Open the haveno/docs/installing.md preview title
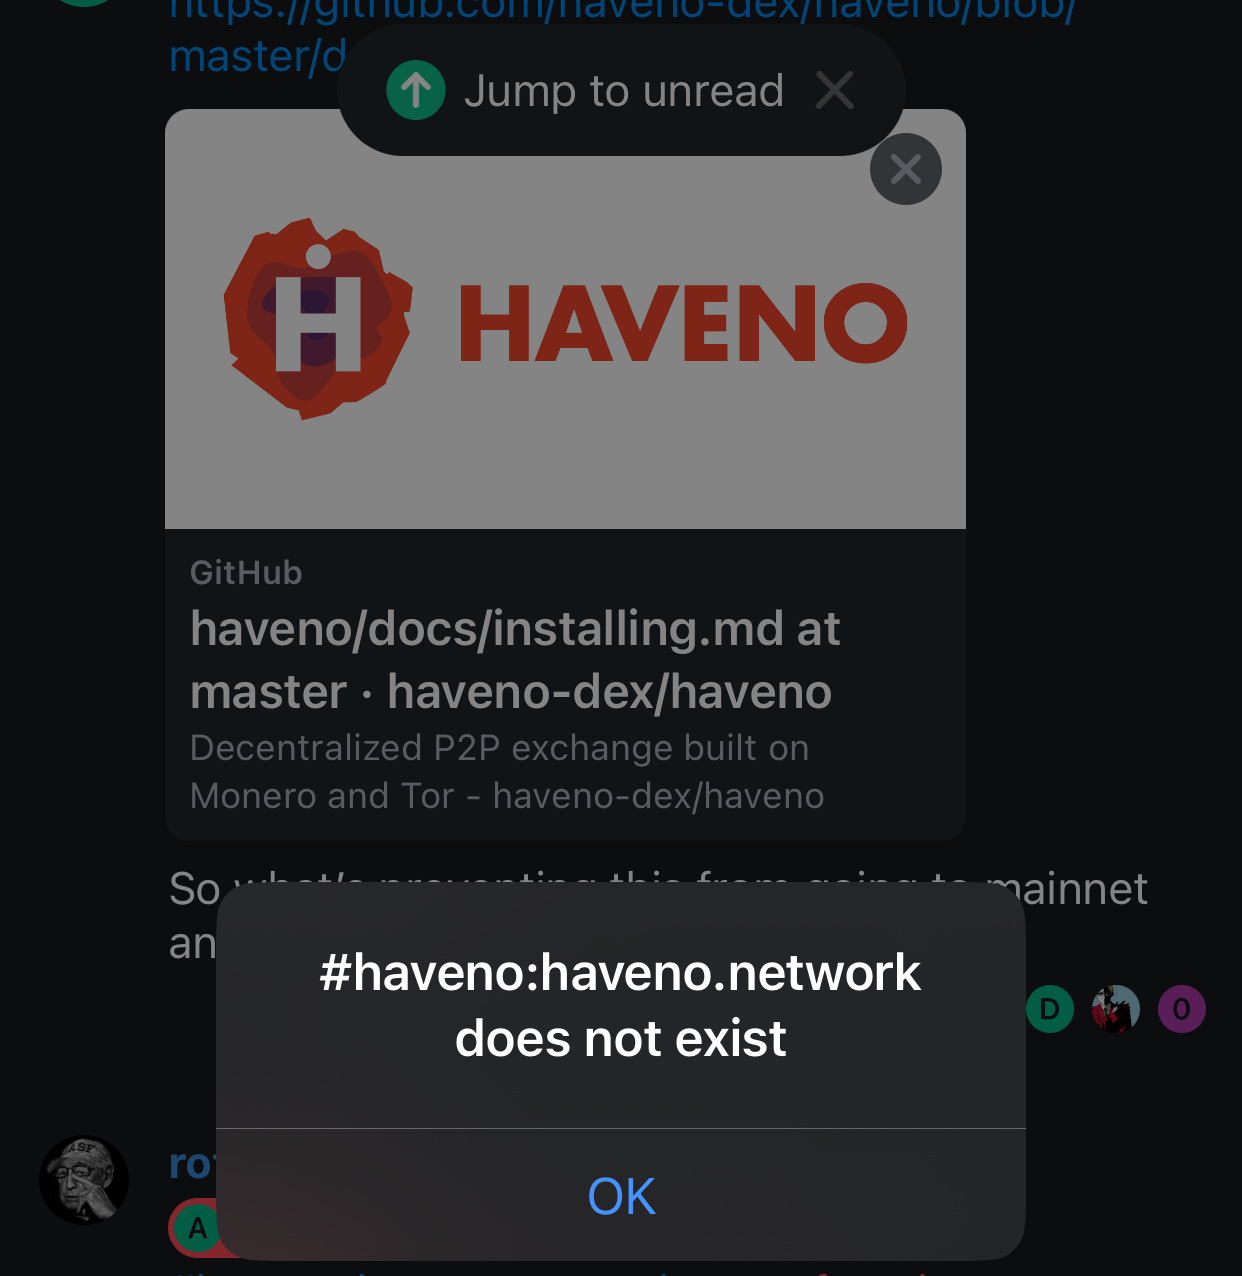The width and height of the screenshot is (1242, 1276). [515, 660]
